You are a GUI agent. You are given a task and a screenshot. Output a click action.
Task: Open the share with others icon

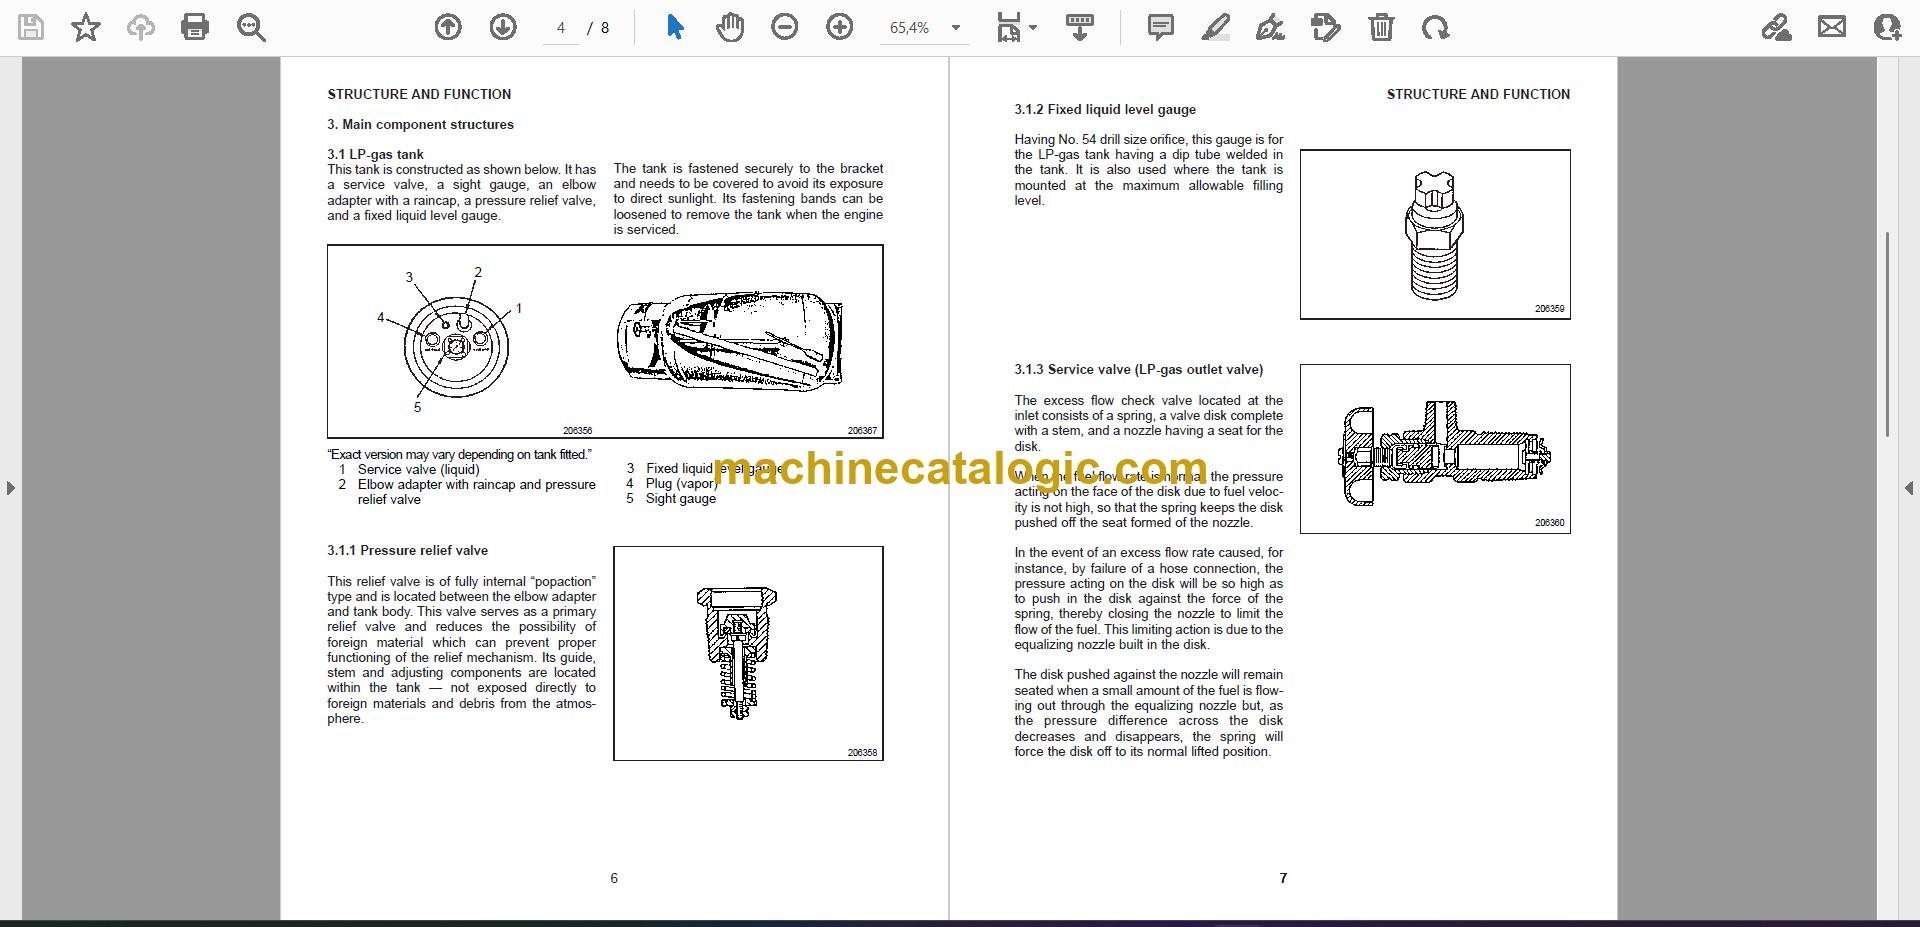pyautogui.click(x=1887, y=28)
